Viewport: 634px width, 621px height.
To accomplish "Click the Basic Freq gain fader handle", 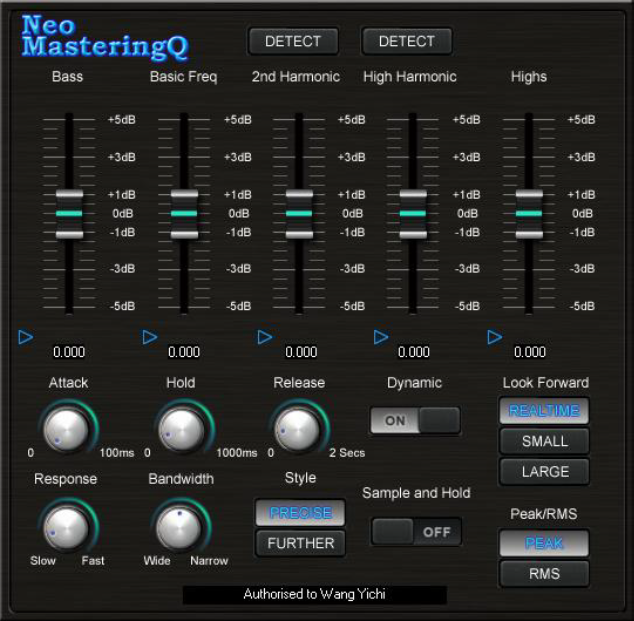I will point(184,213).
